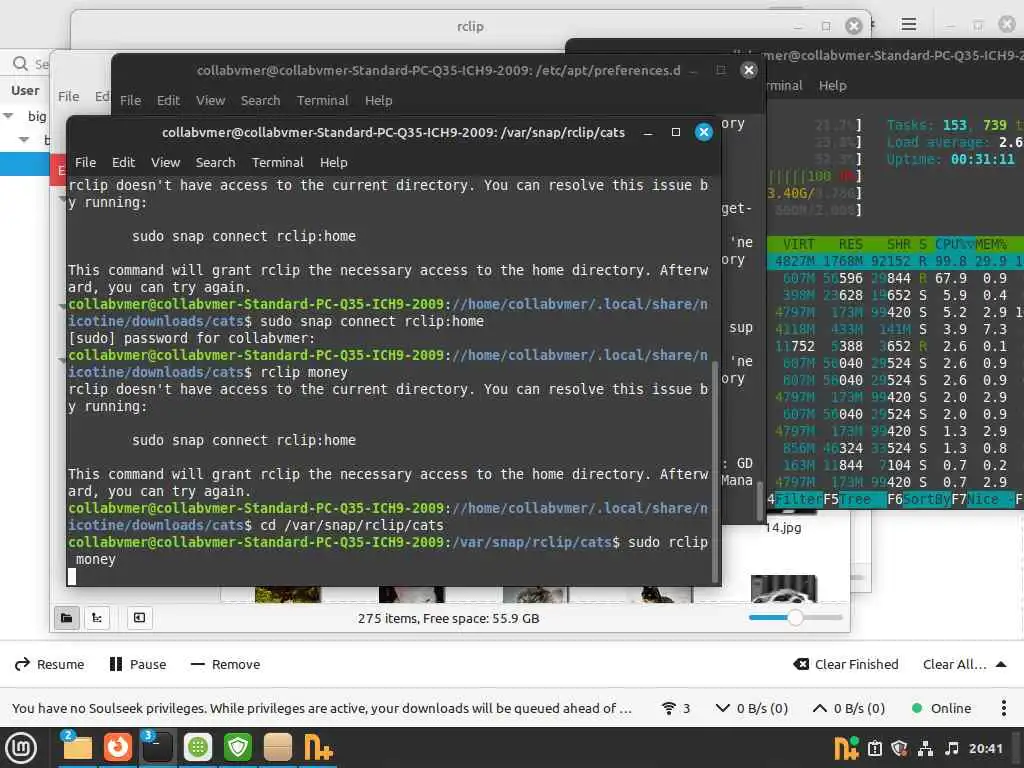Open the music note tray icon
The width and height of the screenshot is (1024, 768).
tap(952, 748)
